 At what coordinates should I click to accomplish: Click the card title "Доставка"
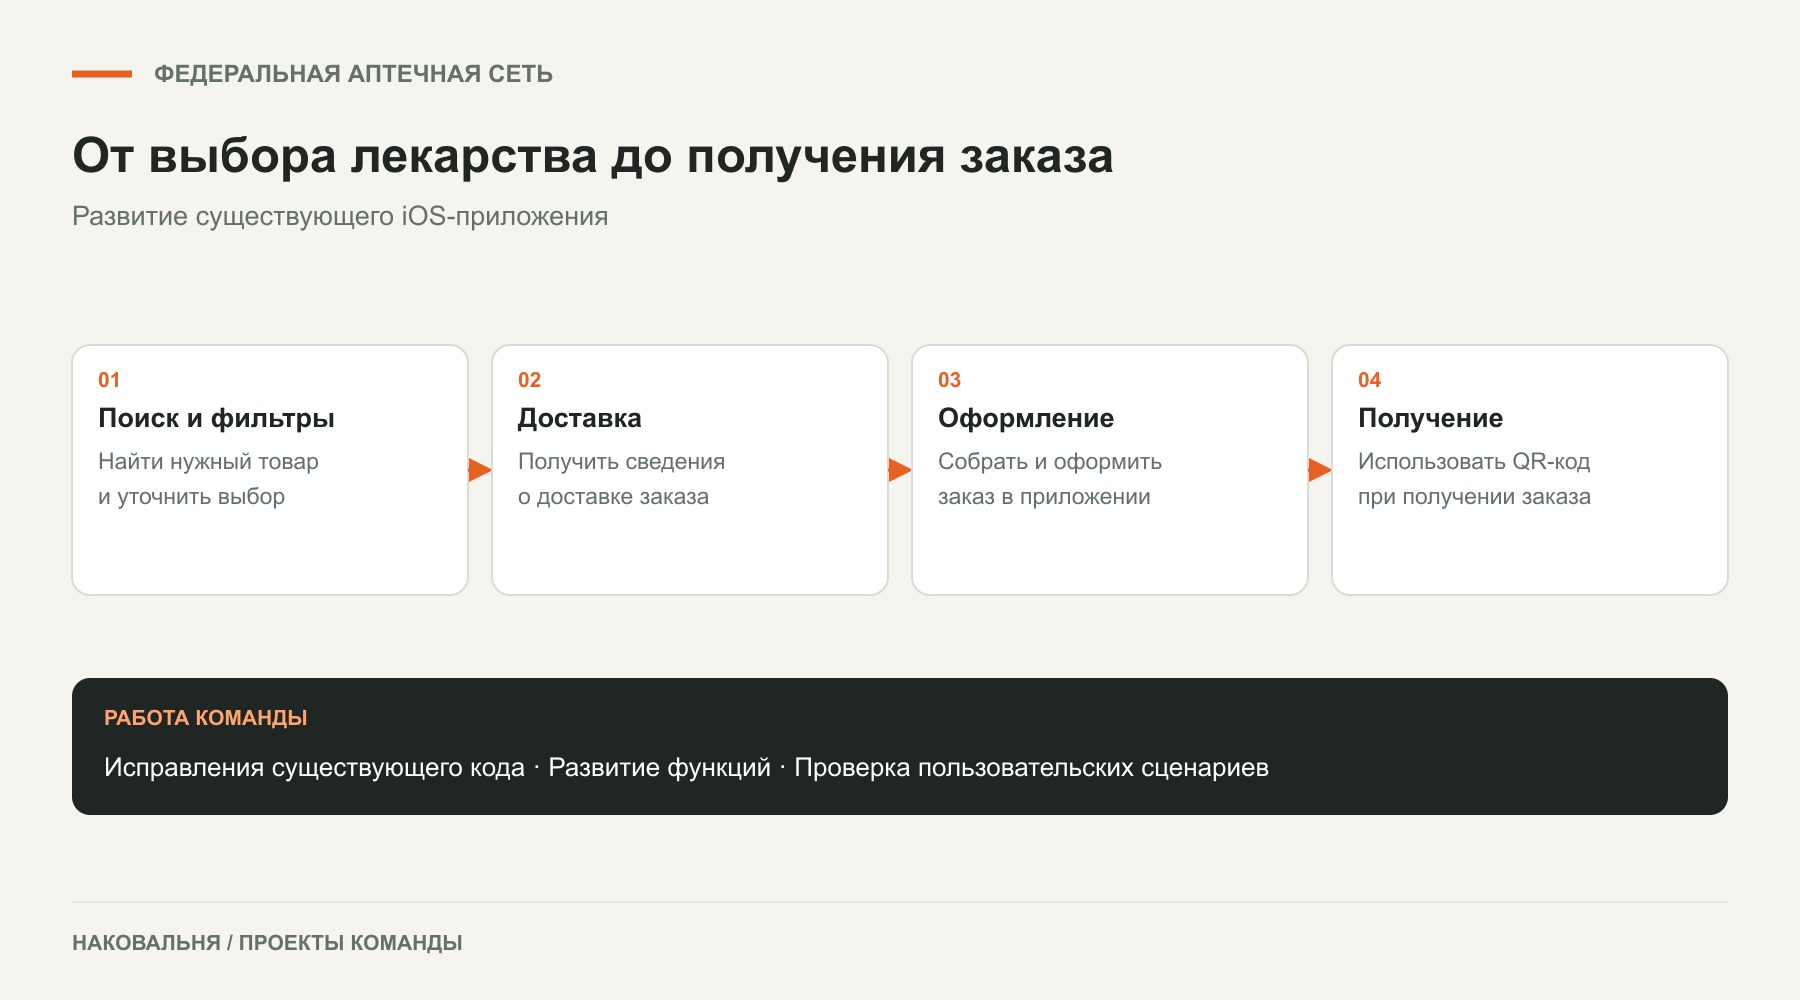[x=580, y=418]
